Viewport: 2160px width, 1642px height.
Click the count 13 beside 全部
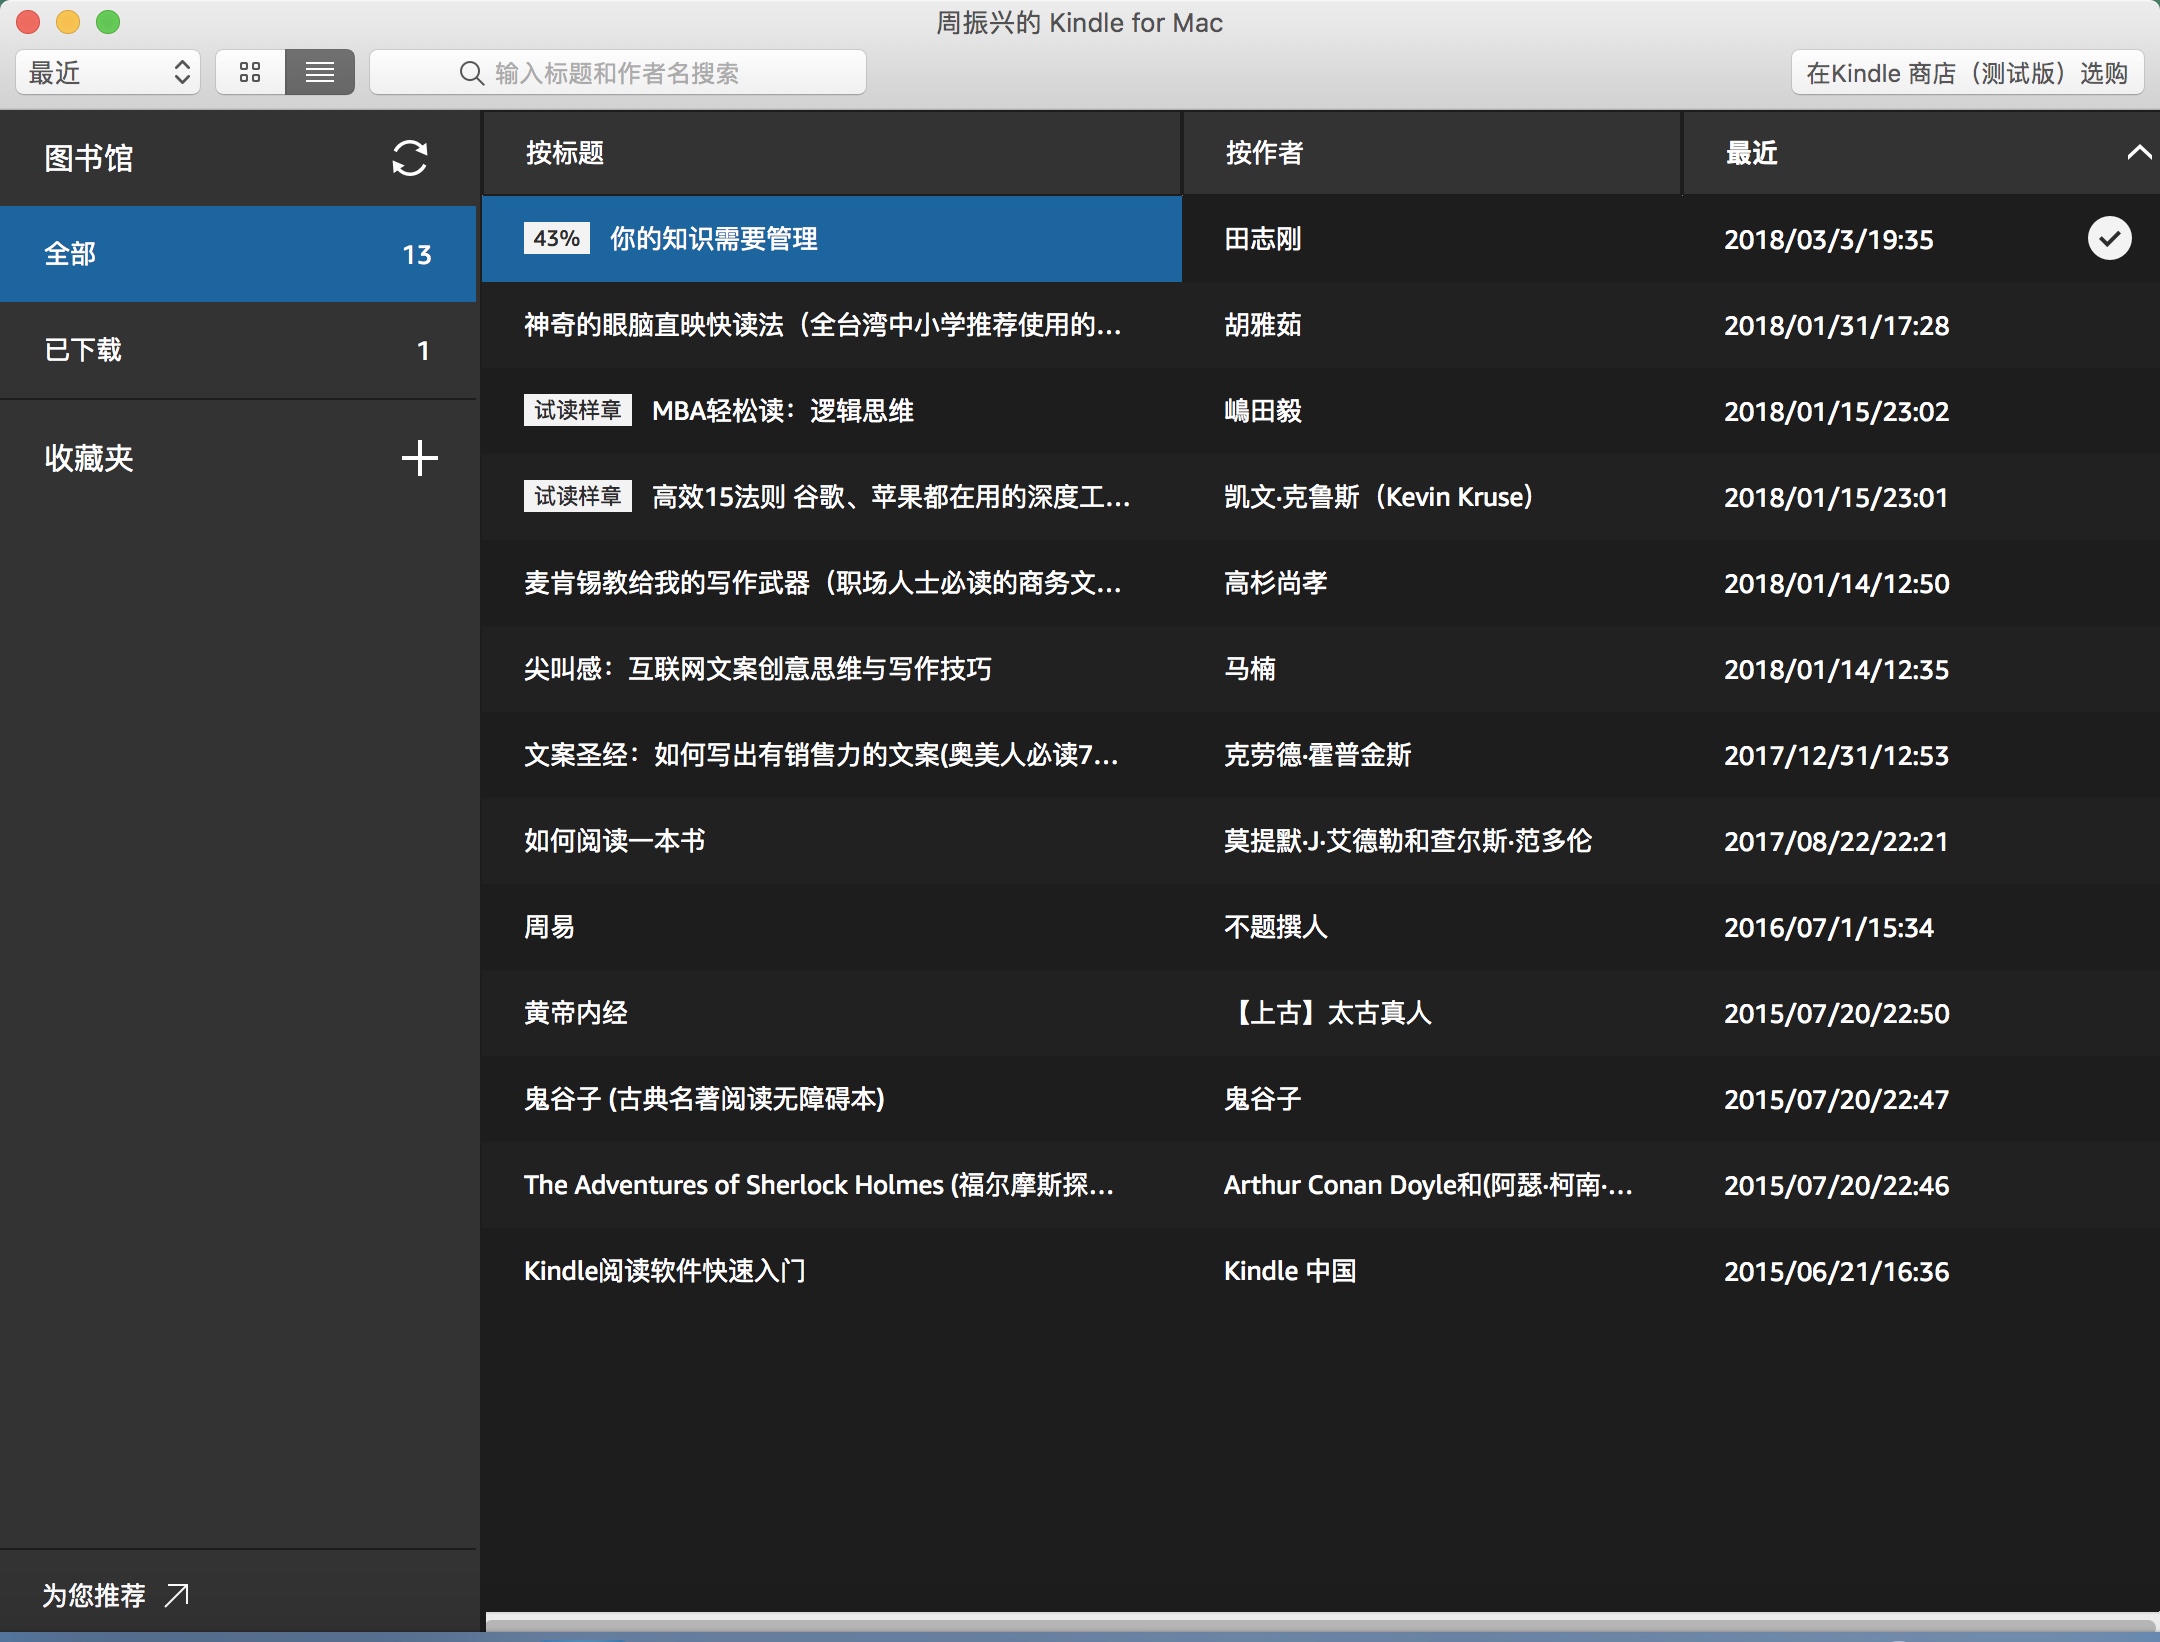coord(417,255)
